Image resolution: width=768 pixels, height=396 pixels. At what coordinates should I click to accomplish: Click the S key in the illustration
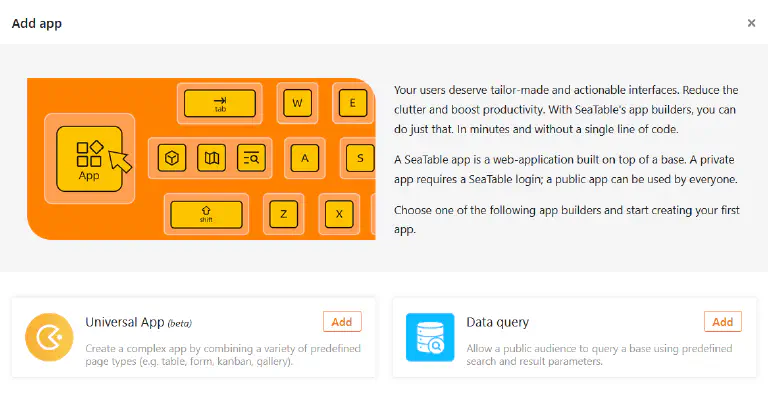[360, 158]
